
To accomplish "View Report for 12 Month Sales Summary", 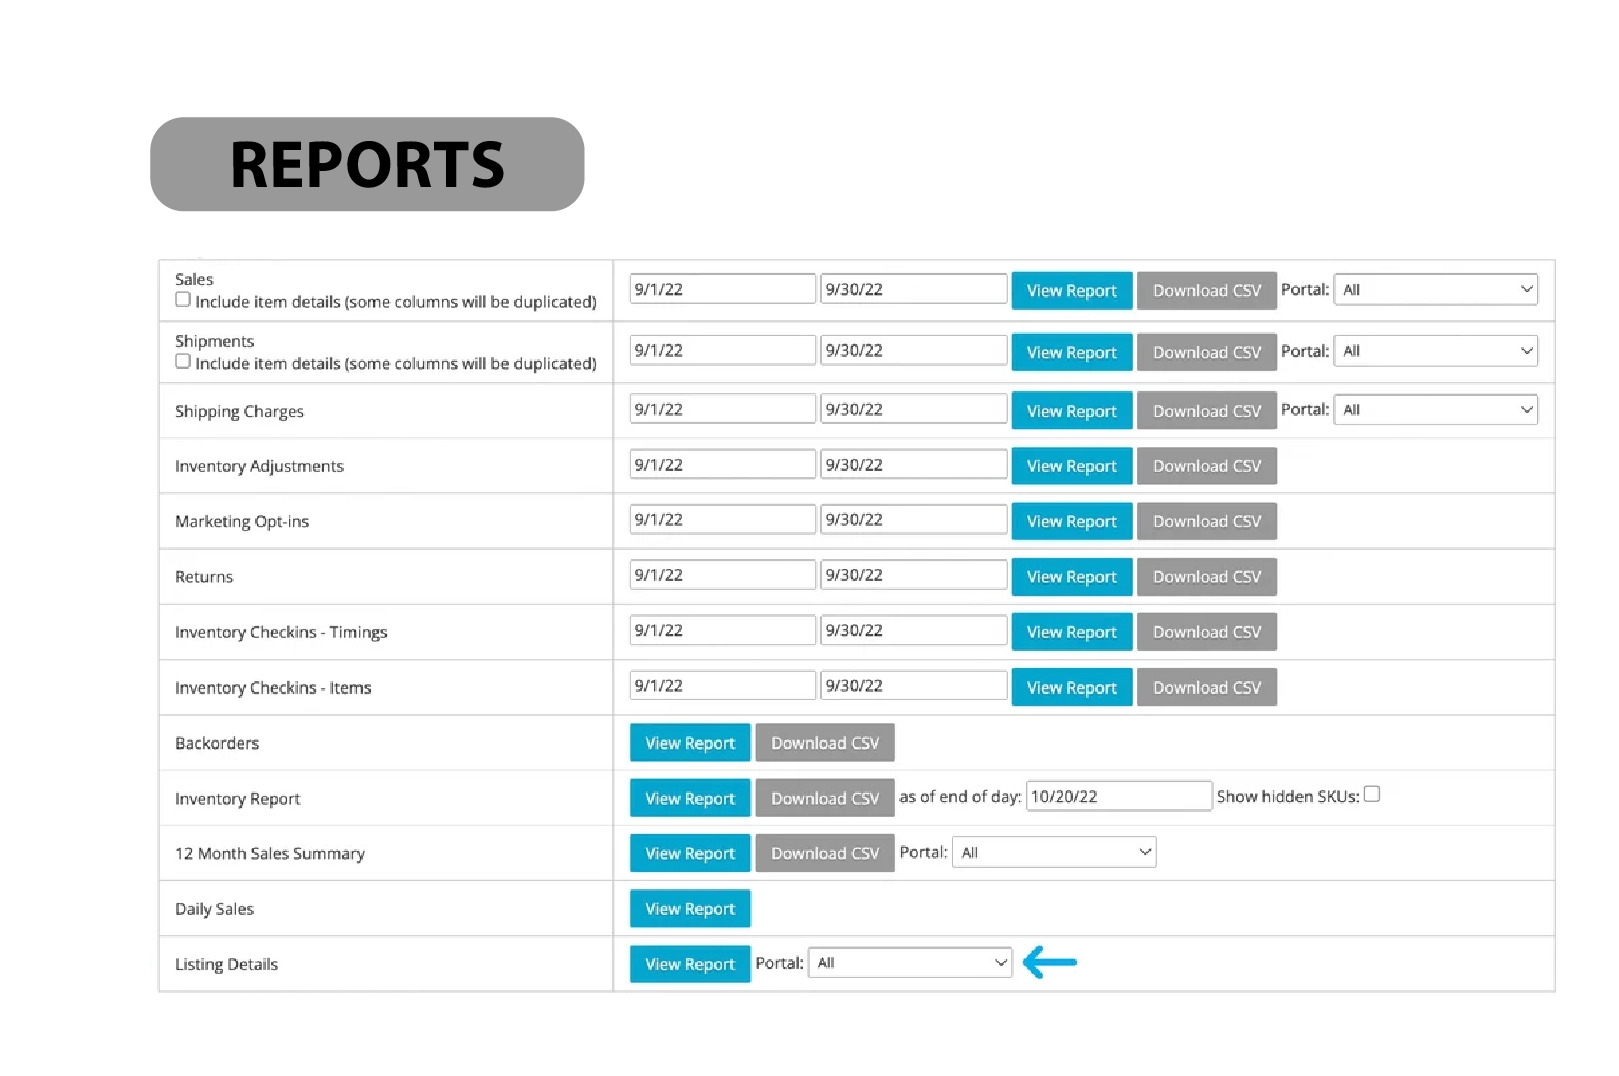I will click(x=690, y=854).
